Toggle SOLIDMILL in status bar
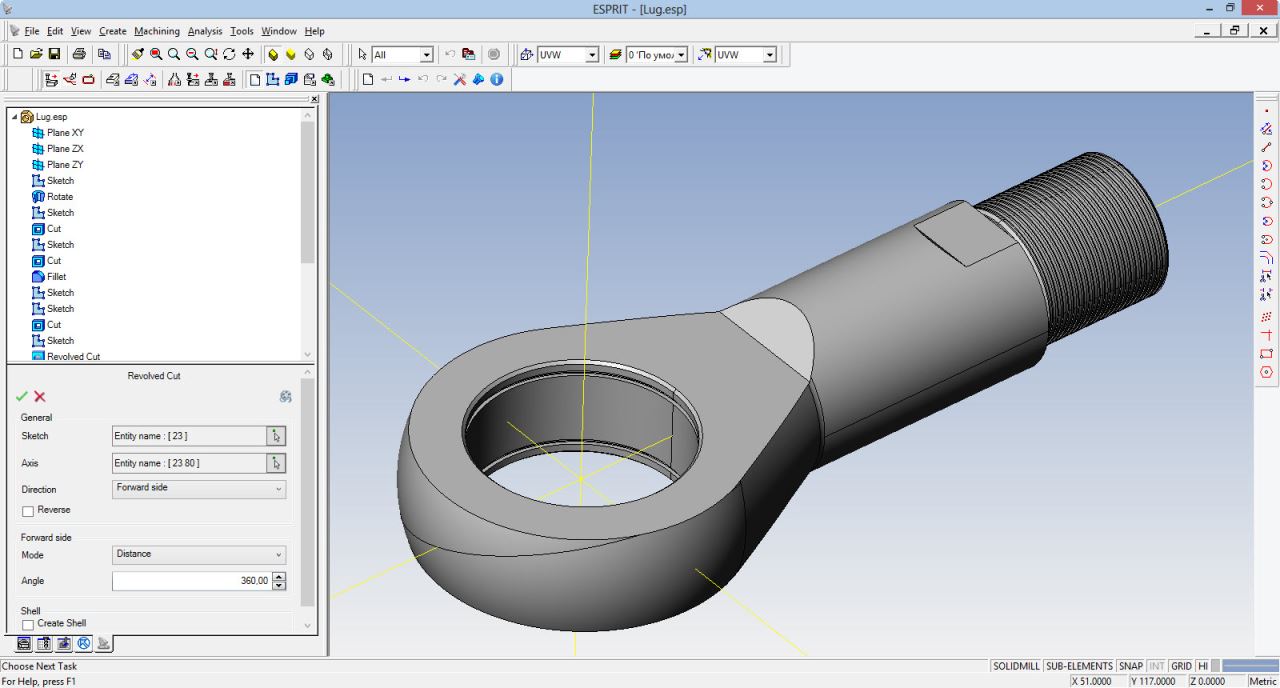1280x688 pixels. [x=1016, y=666]
